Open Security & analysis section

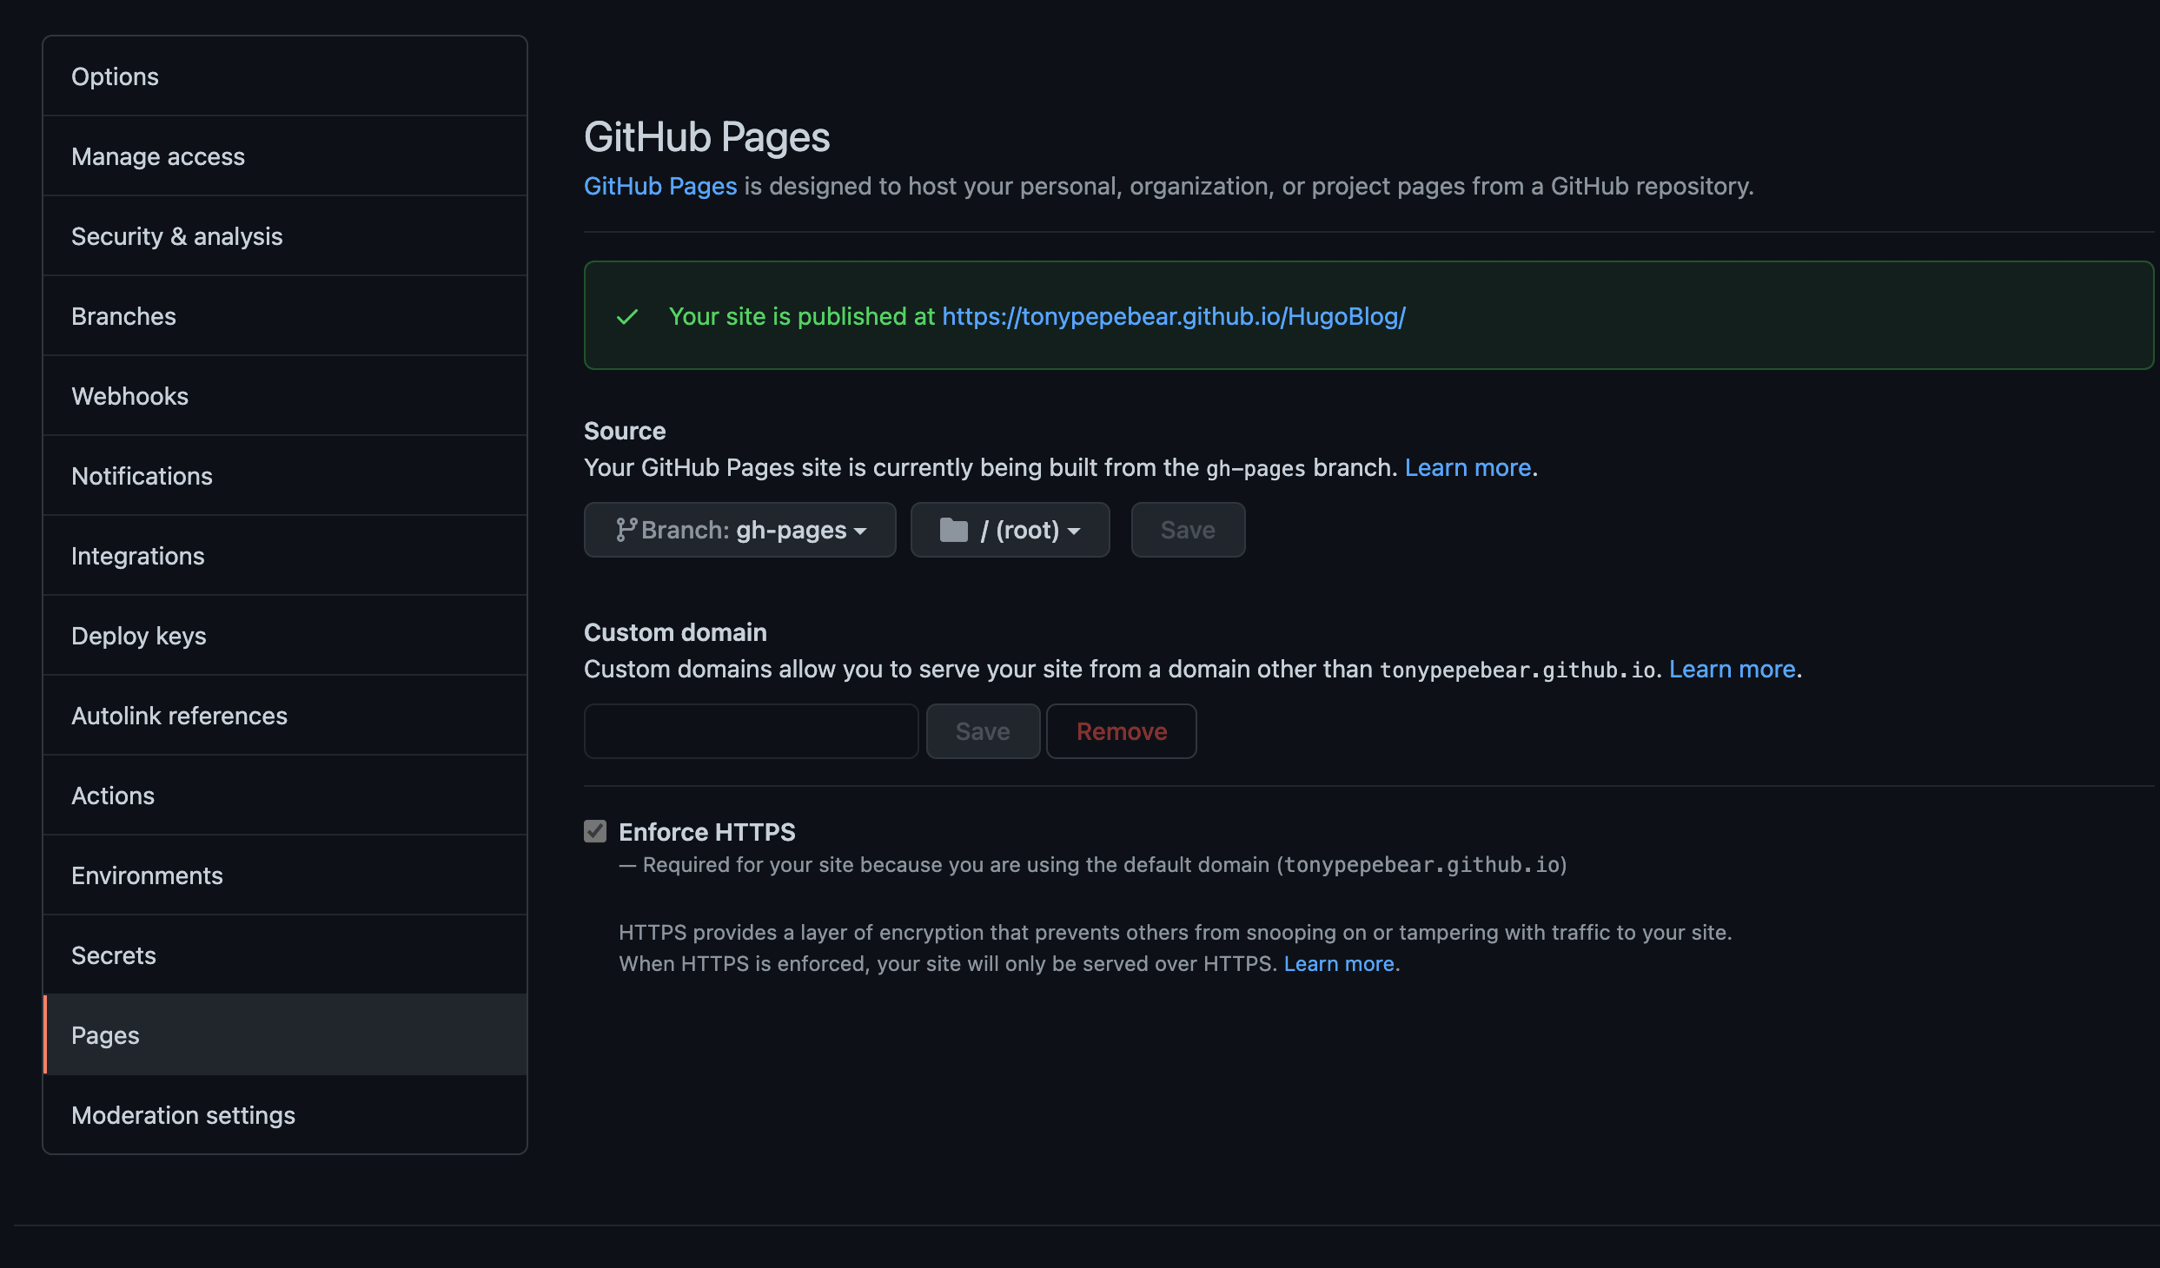pyautogui.click(x=285, y=236)
